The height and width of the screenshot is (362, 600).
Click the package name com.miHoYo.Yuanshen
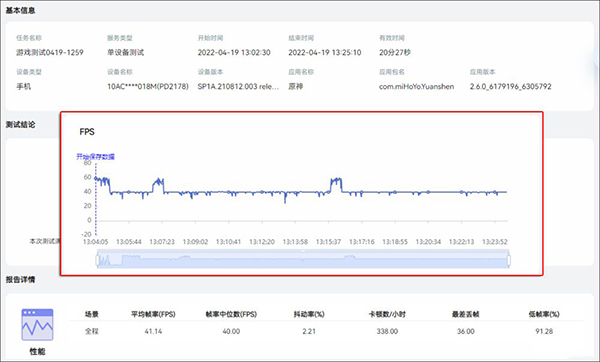click(416, 86)
